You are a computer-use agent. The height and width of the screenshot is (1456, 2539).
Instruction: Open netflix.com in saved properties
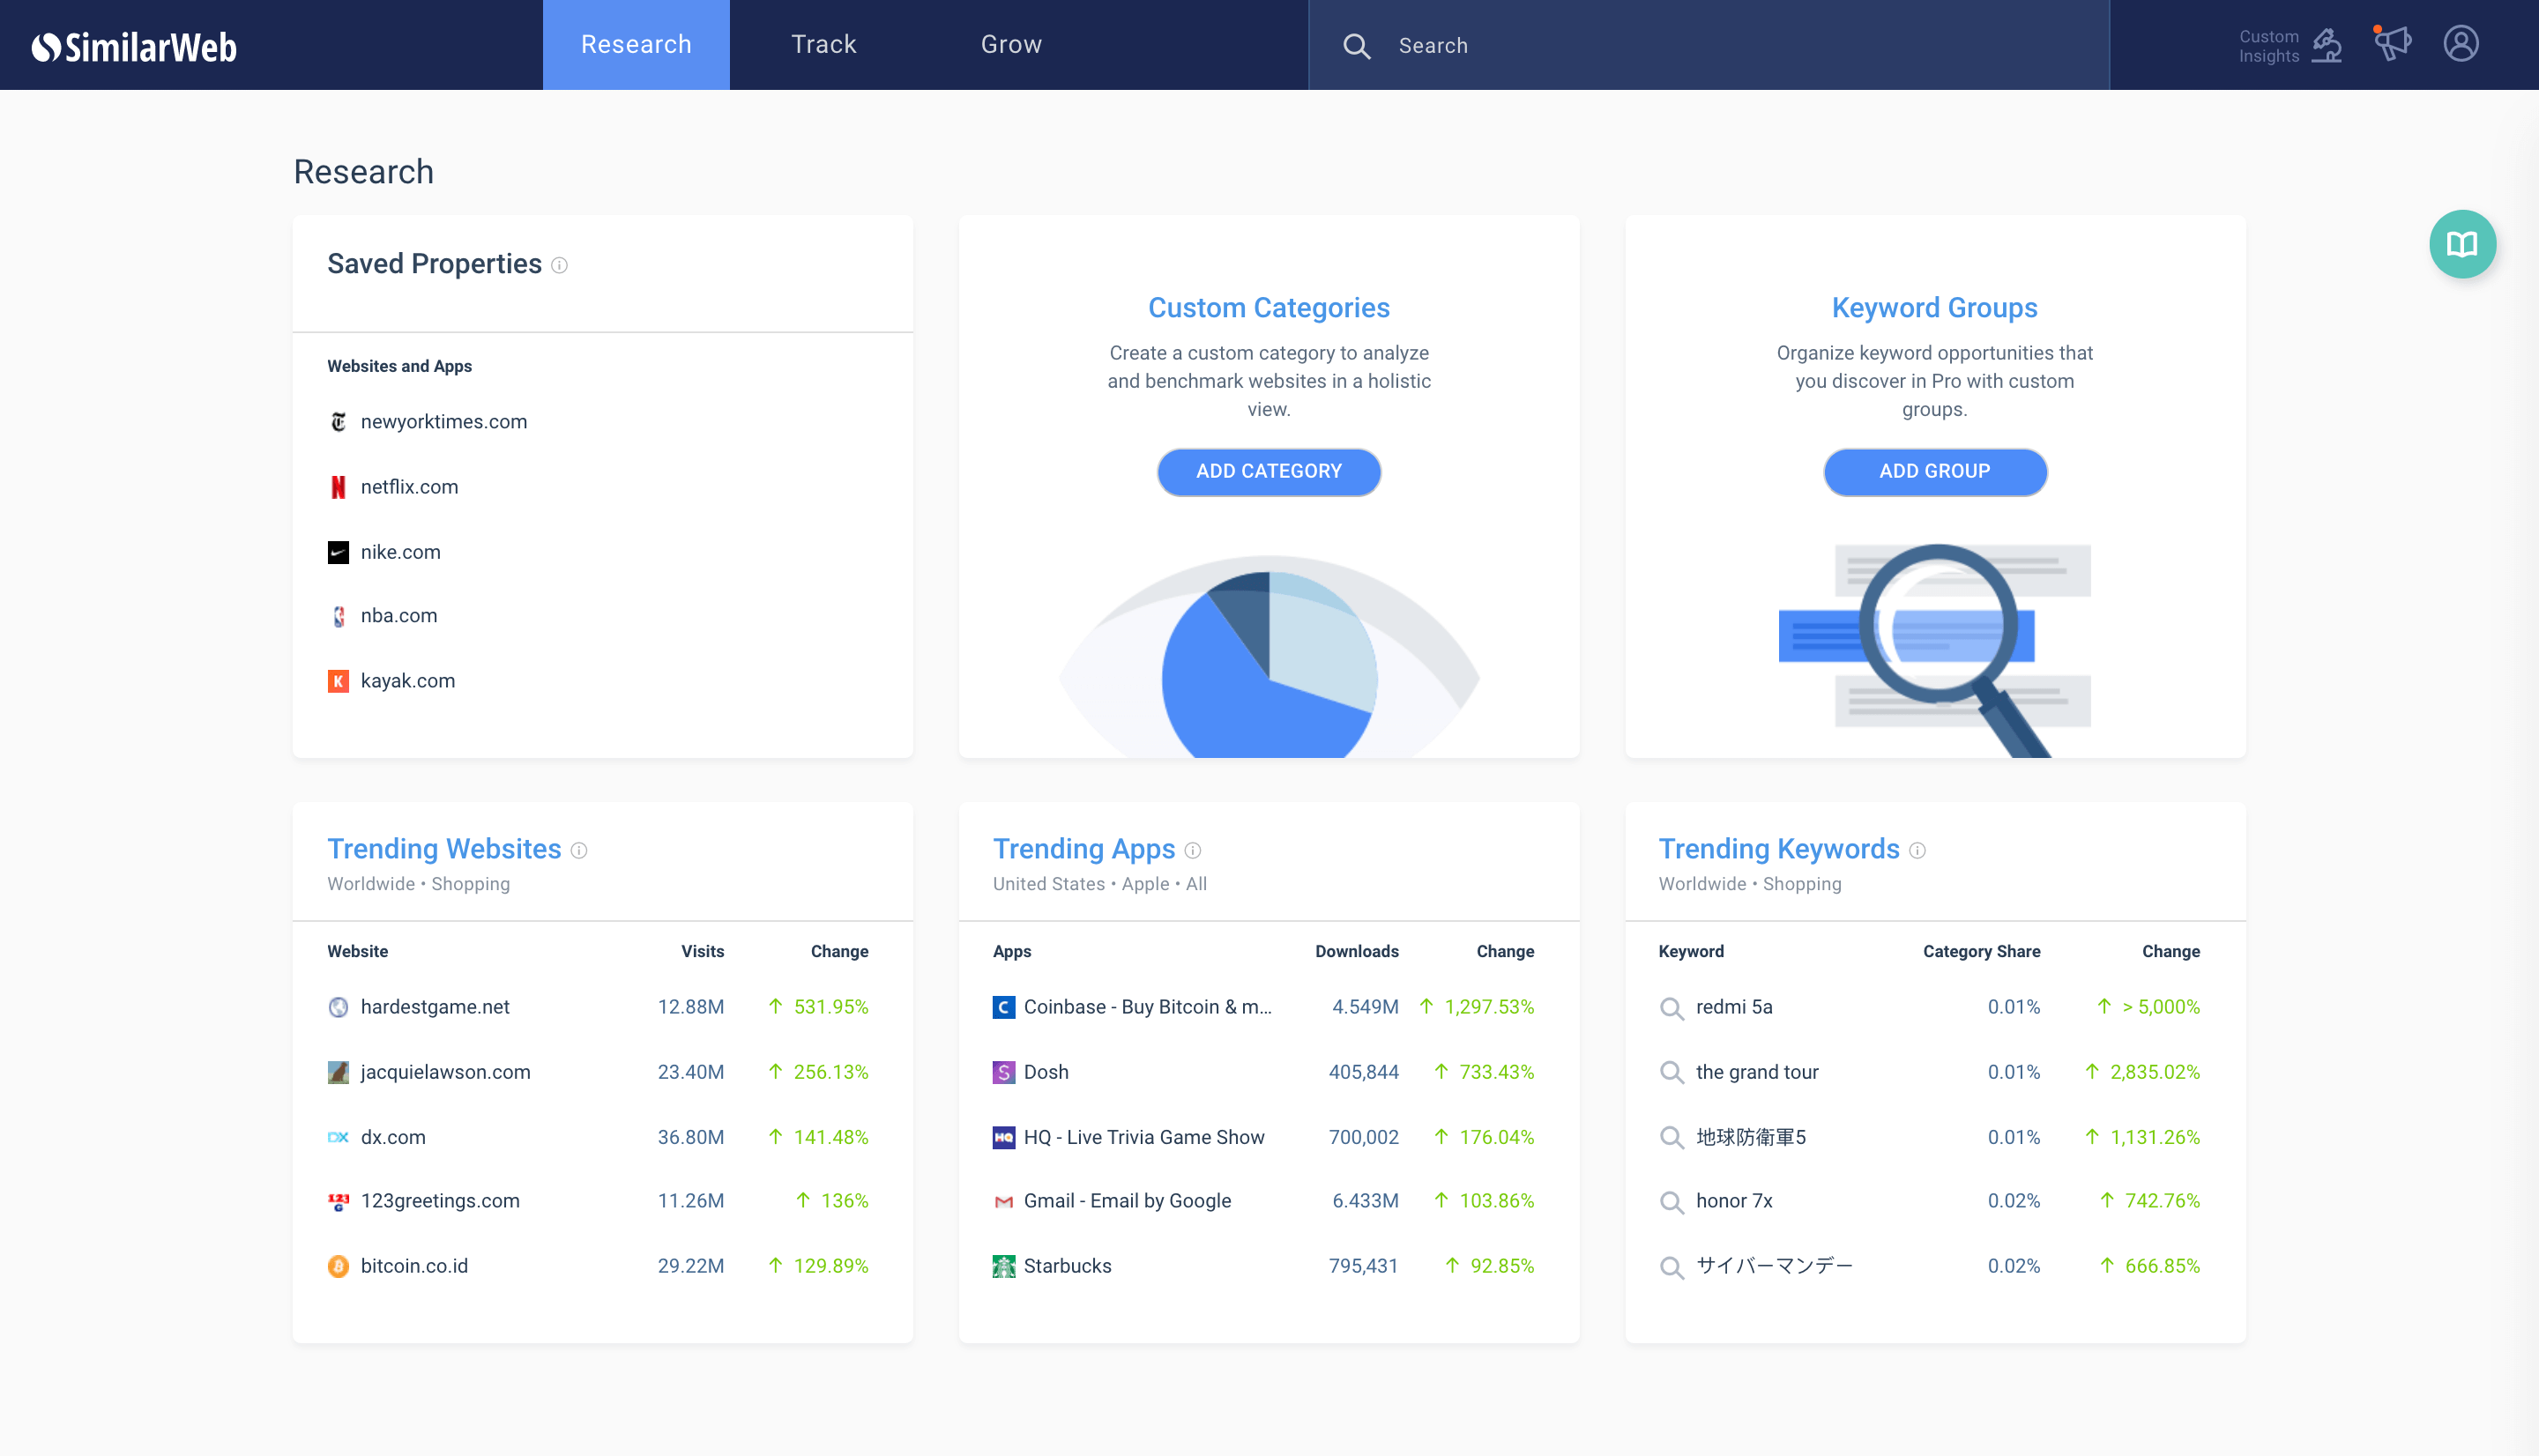point(409,487)
